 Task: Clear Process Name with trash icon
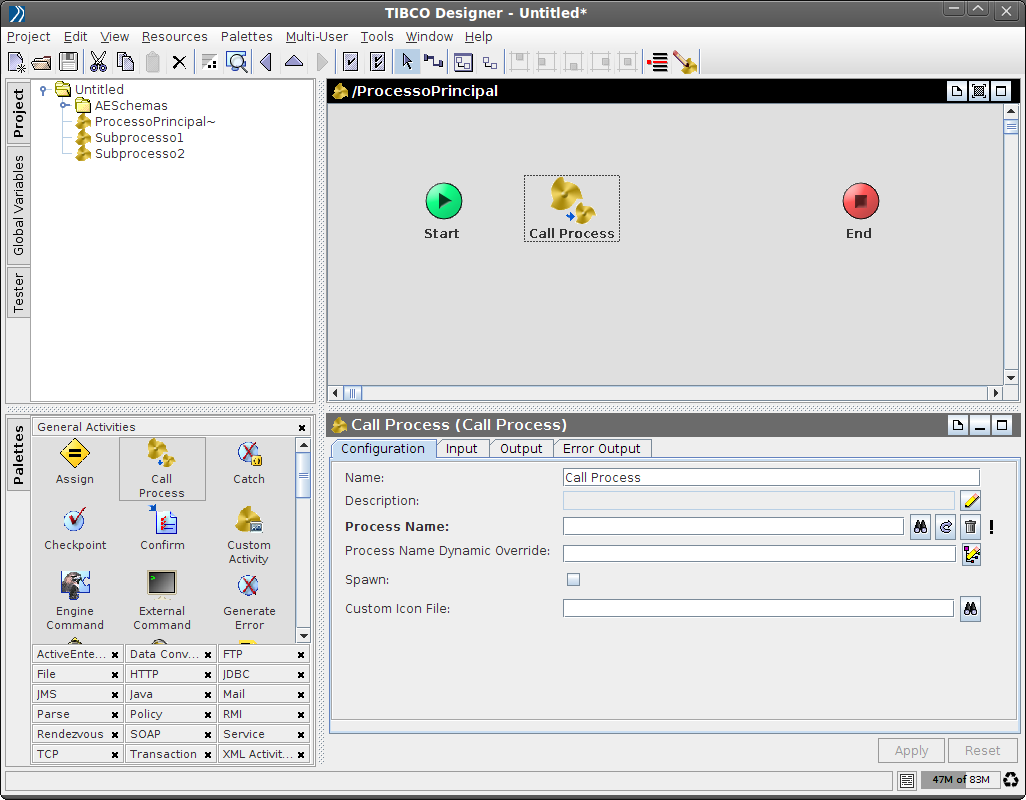(970, 527)
